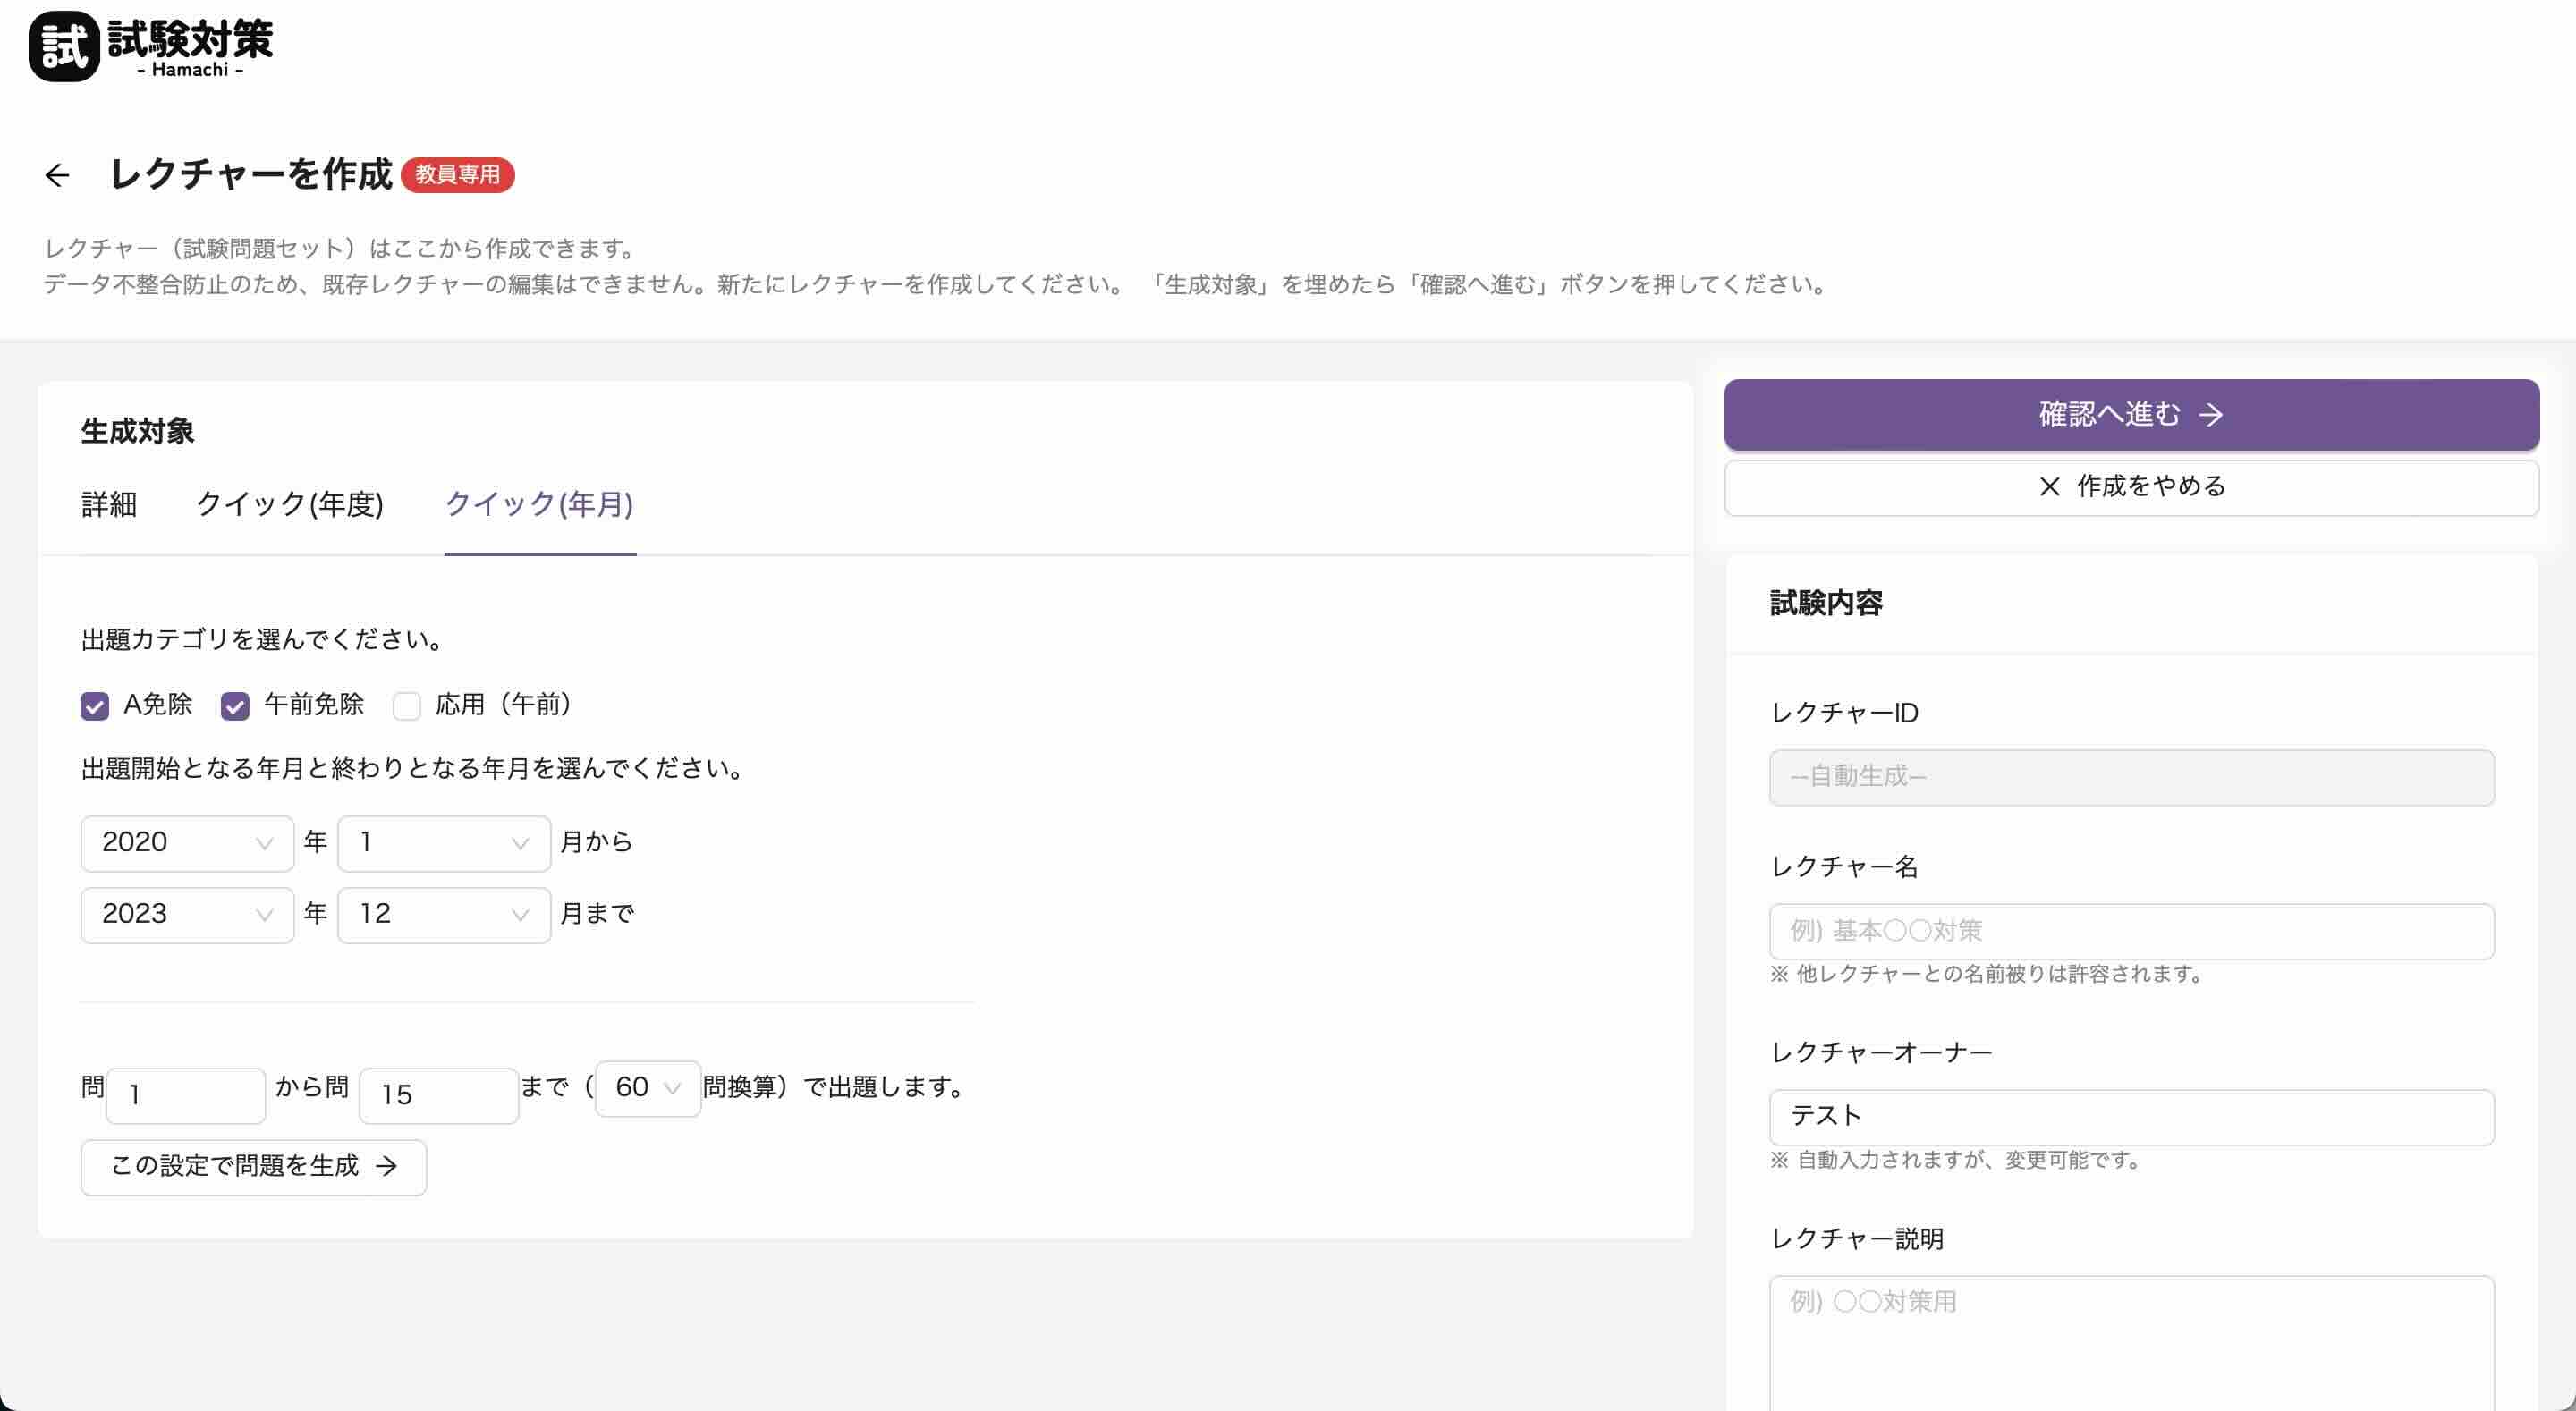This screenshot has width=2576, height=1411.
Task: Uncheck the A免除 checkbox
Action: coord(95,706)
